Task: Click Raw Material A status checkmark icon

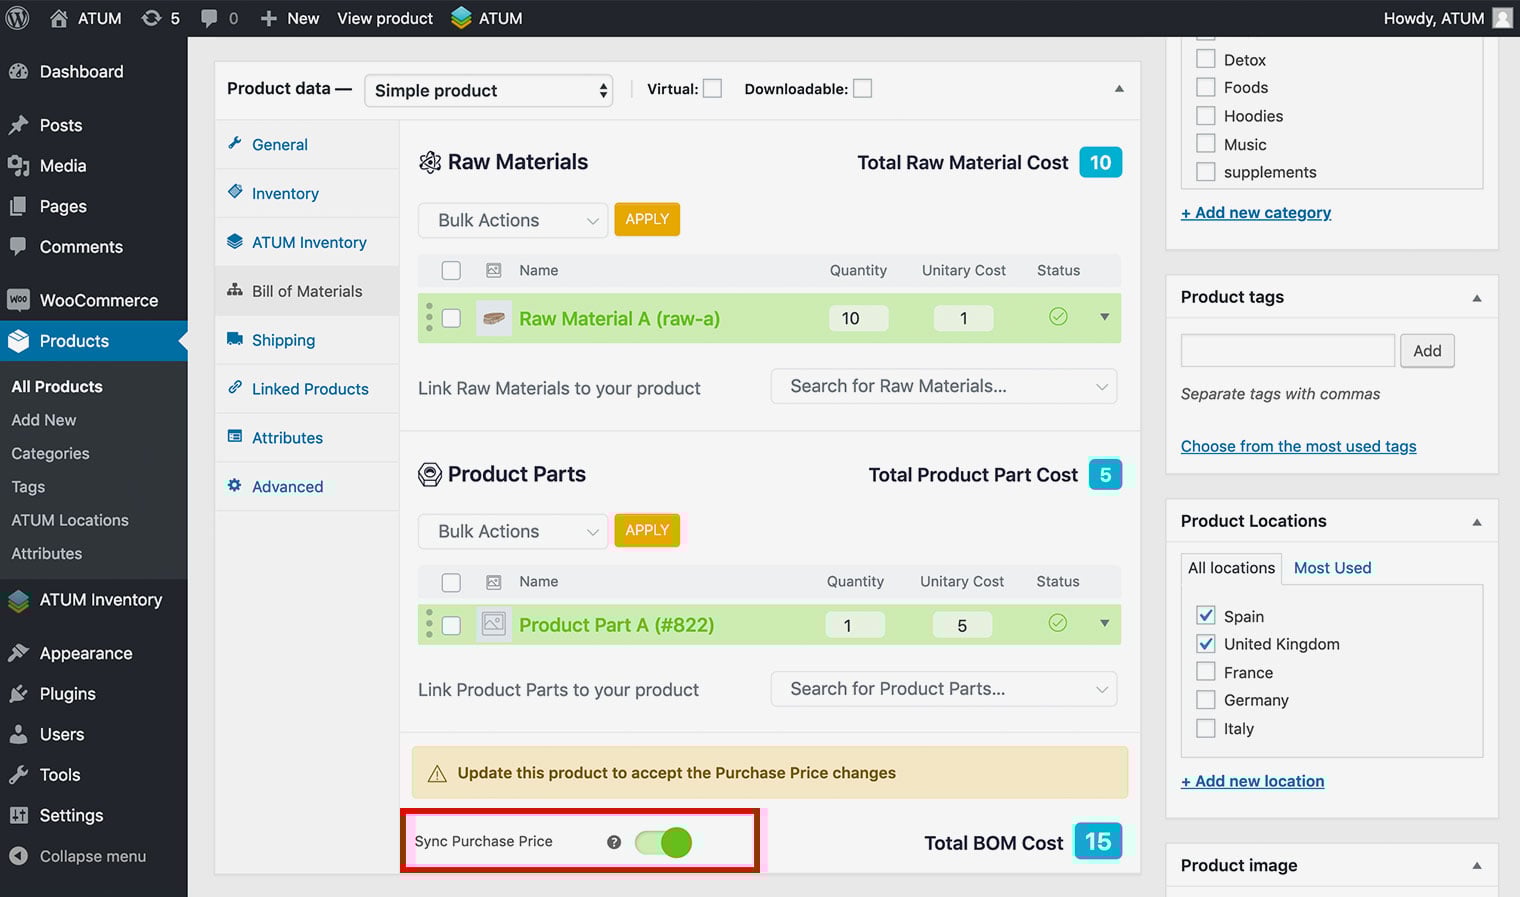Action: (x=1058, y=317)
